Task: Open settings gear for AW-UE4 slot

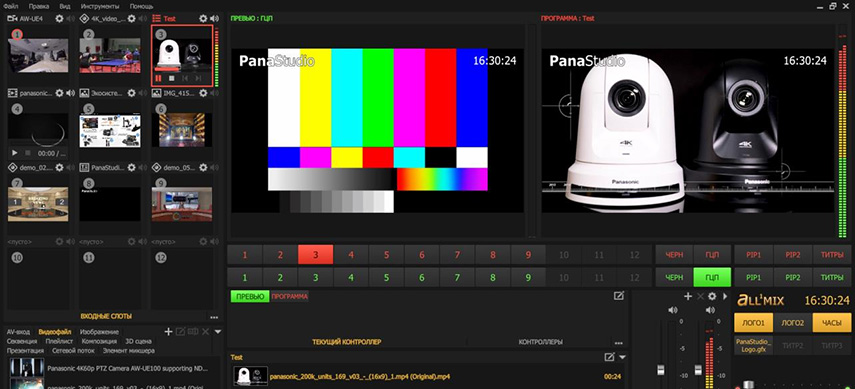Action: [x=59, y=19]
